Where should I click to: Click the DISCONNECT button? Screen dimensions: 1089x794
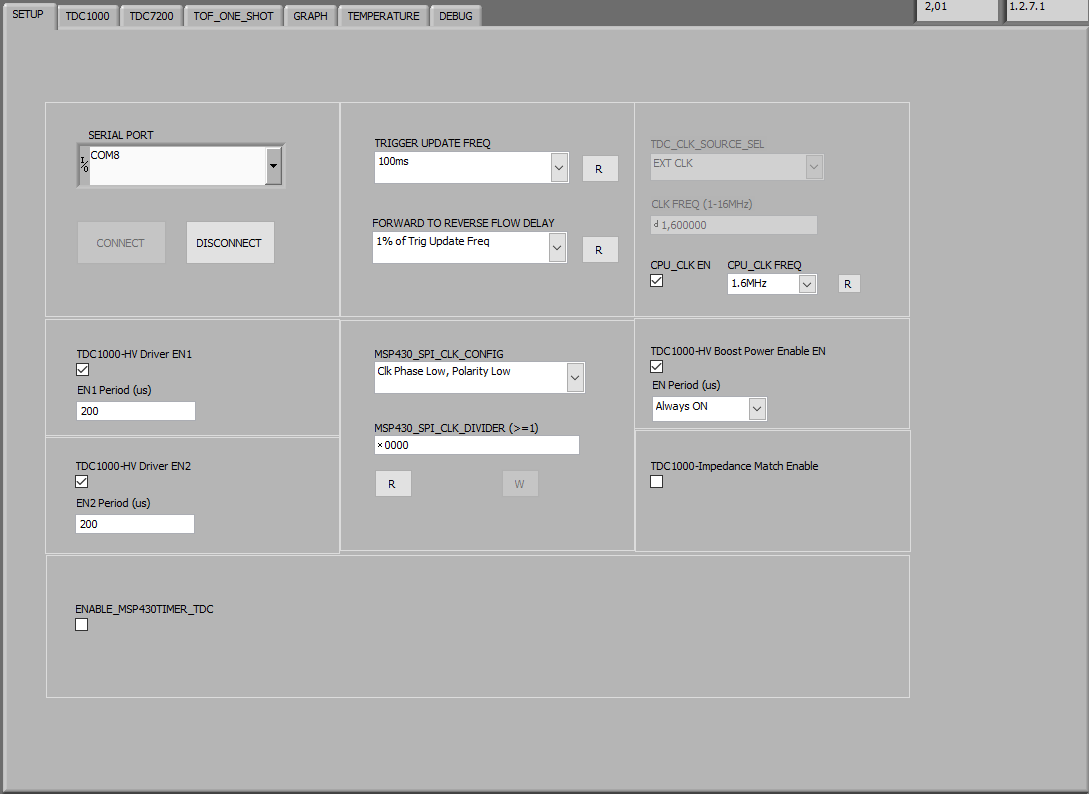coord(230,242)
